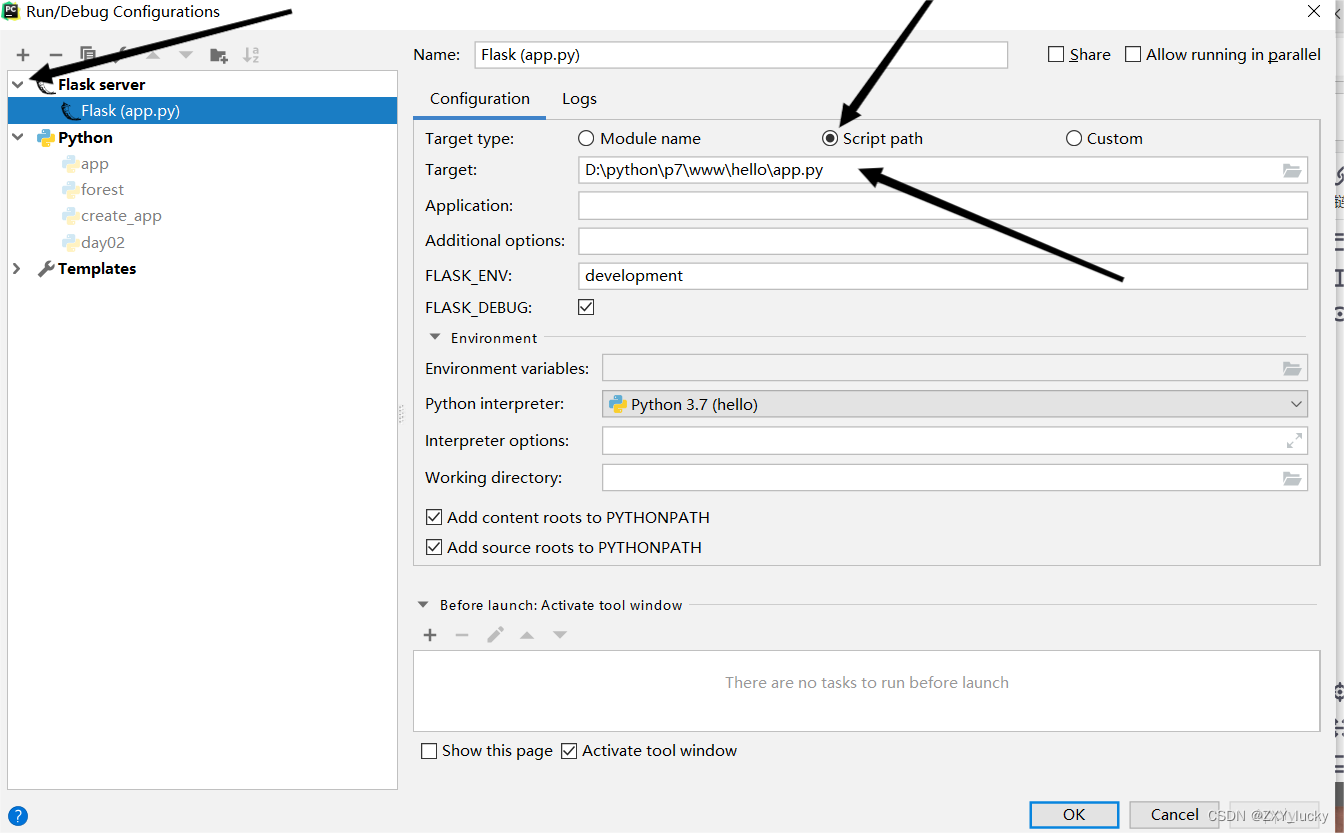Remove the selected configuration with minus icon in left toolbar
1344x833 pixels.
[x=56, y=55]
